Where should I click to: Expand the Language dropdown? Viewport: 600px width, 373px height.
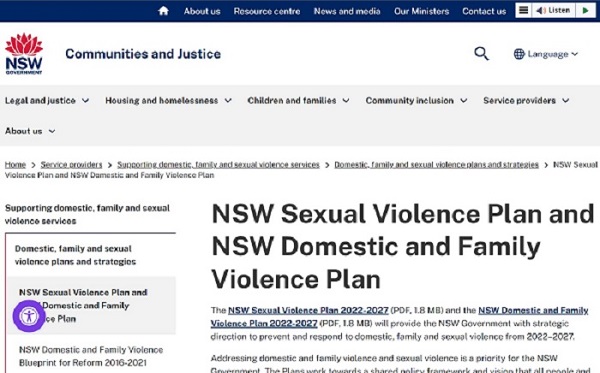[546, 54]
